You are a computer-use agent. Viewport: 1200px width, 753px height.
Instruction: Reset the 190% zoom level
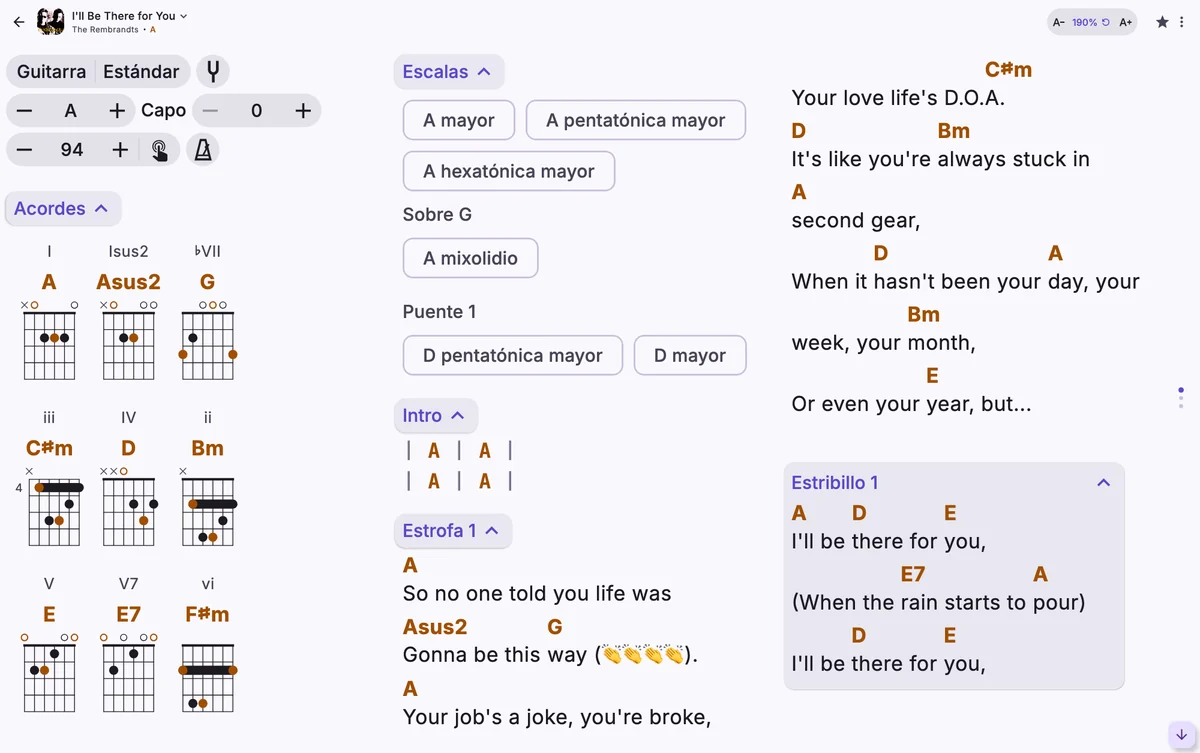pyautogui.click(x=1091, y=22)
